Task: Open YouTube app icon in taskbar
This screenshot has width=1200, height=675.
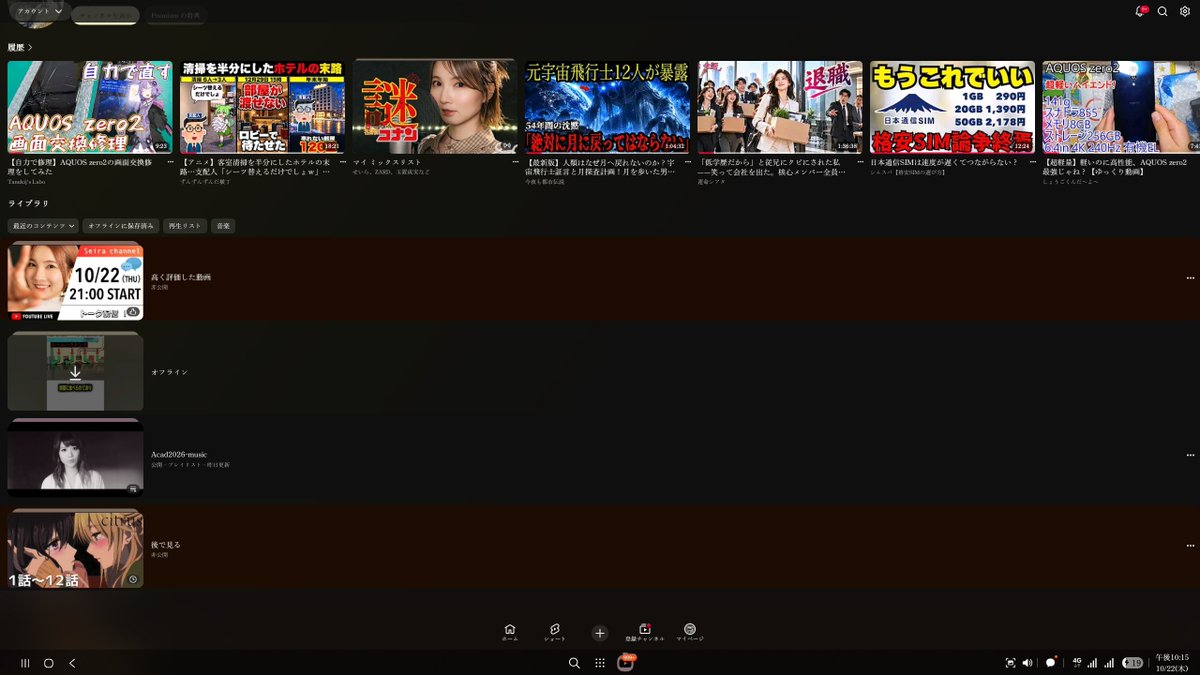Action: pyautogui.click(x=626, y=663)
